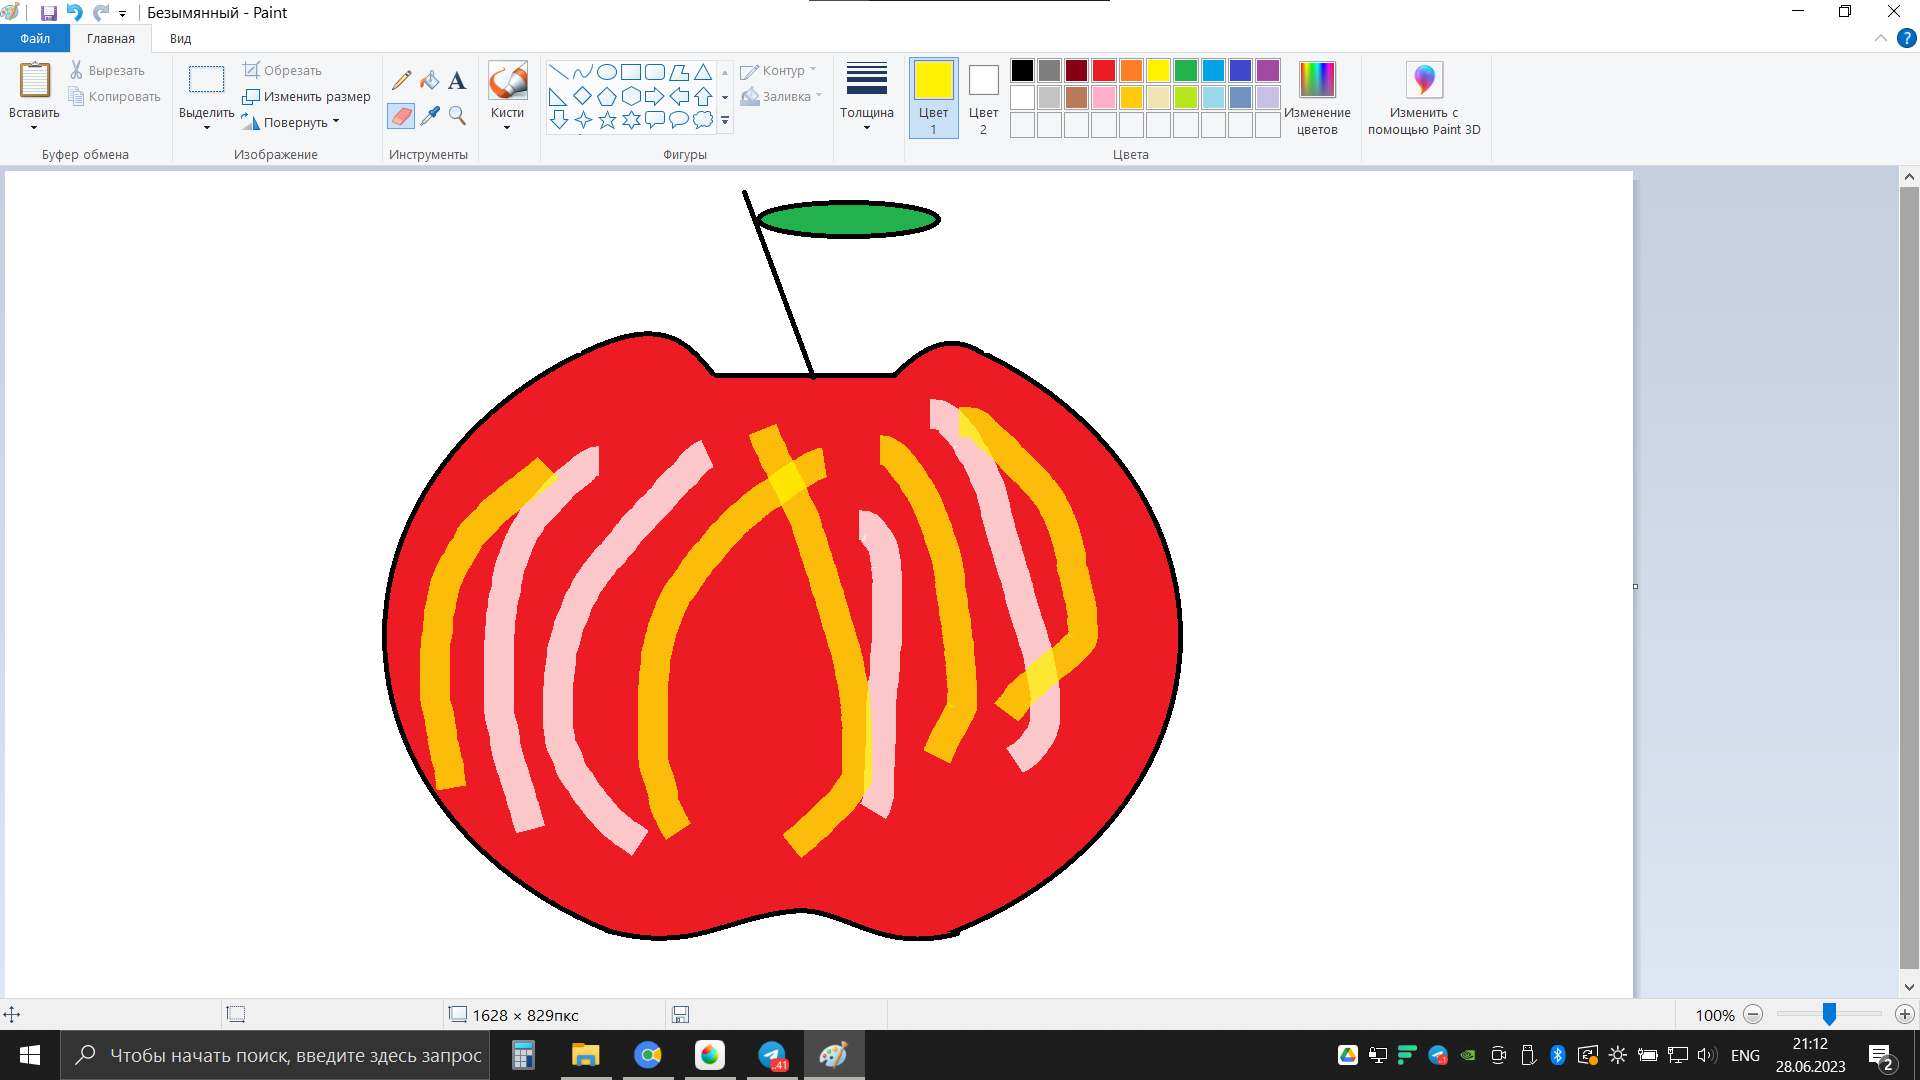
Task: Click the Windows taskbar search box
Action: [x=276, y=1055]
